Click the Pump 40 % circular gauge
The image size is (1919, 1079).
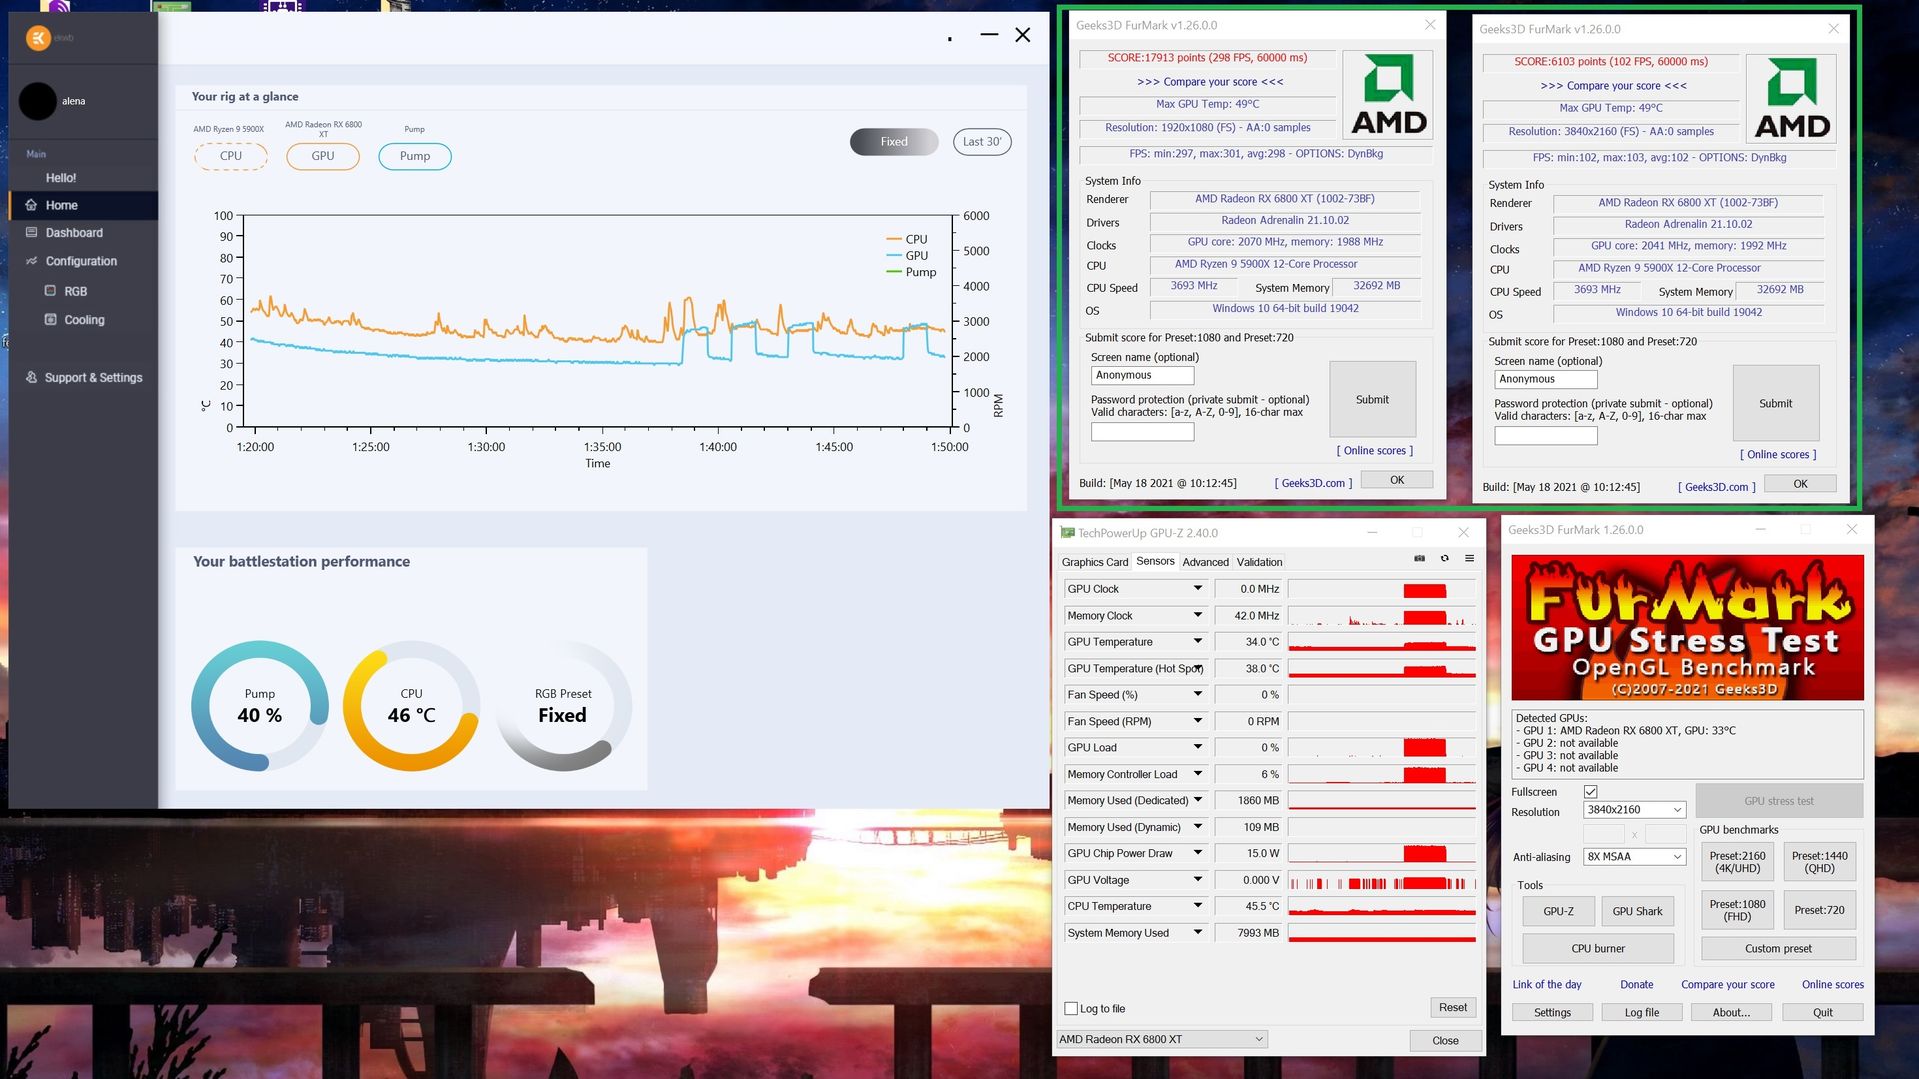point(260,706)
